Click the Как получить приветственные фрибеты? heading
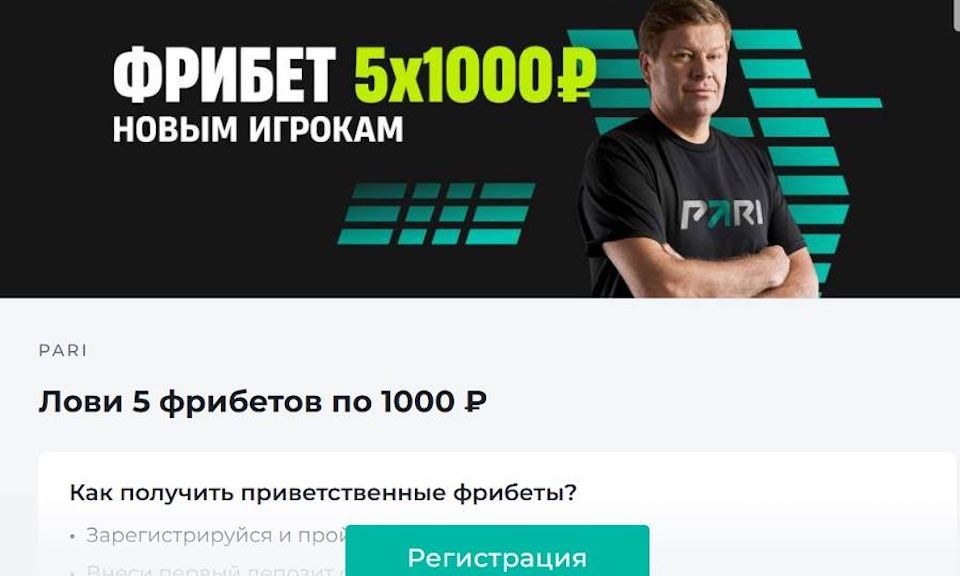Image resolution: width=960 pixels, height=576 pixels. [x=323, y=493]
